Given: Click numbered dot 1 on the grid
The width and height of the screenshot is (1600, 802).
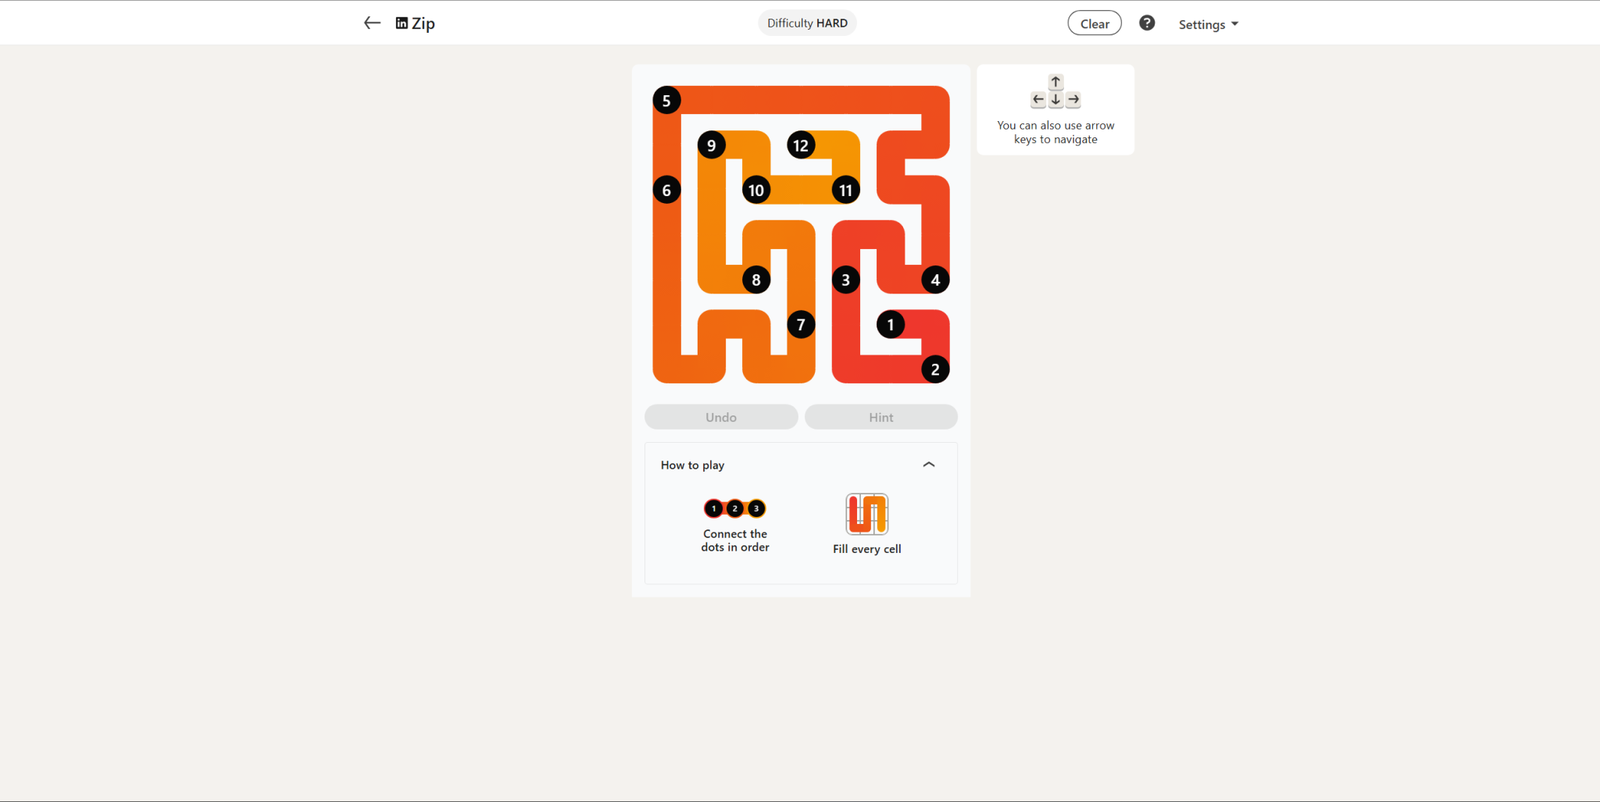Looking at the screenshot, I should tap(891, 325).
